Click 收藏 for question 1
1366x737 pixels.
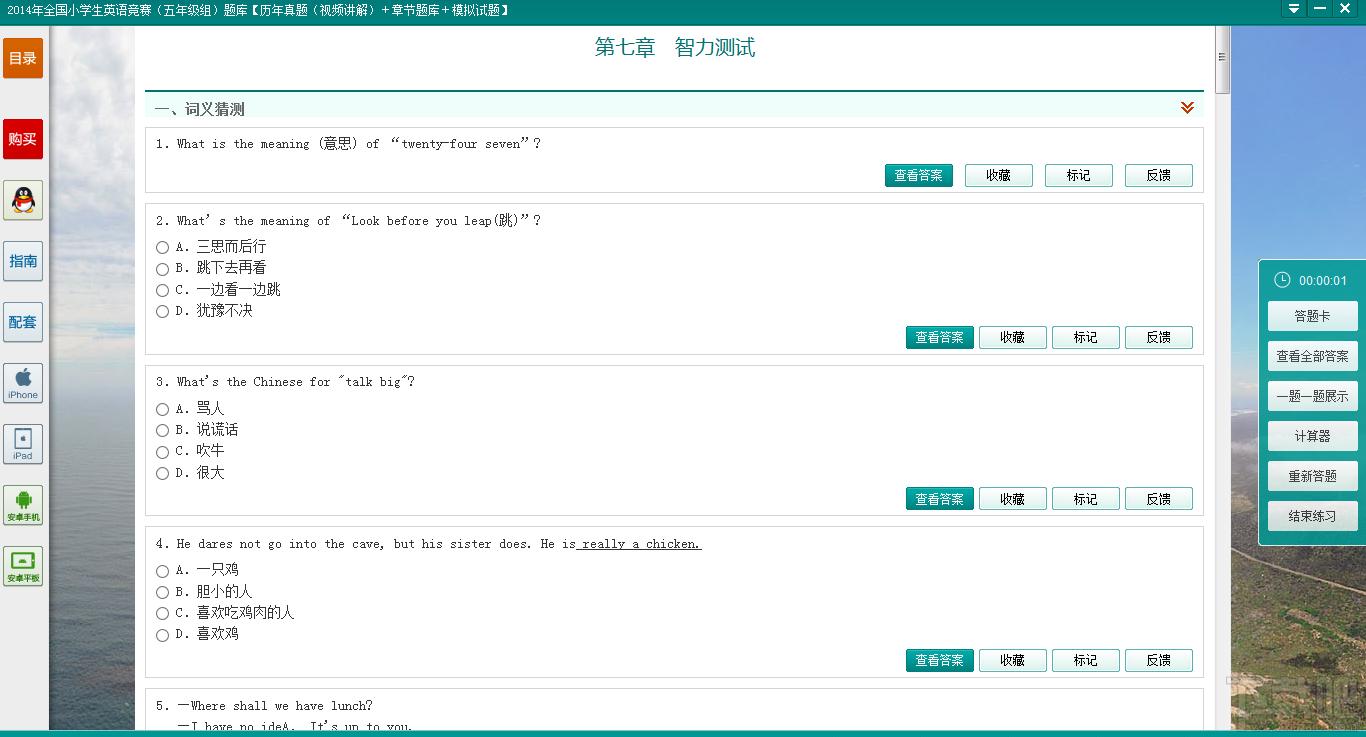999,175
